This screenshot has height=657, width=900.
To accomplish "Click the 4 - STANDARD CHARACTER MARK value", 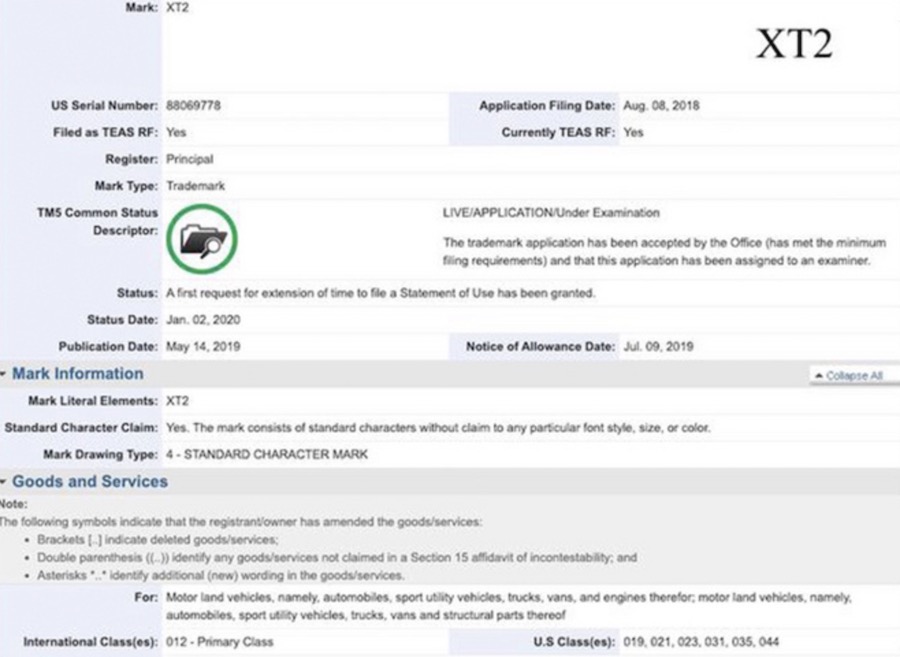I will click(x=267, y=455).
